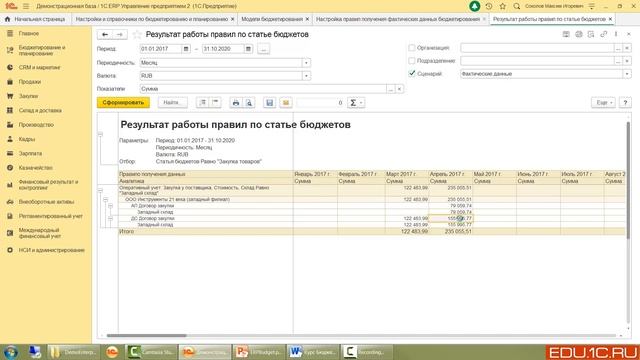Click the second icon in form header toolbar
Image resolution: width=640 pixels, height=360 pixels.
[x=578, y=34]
